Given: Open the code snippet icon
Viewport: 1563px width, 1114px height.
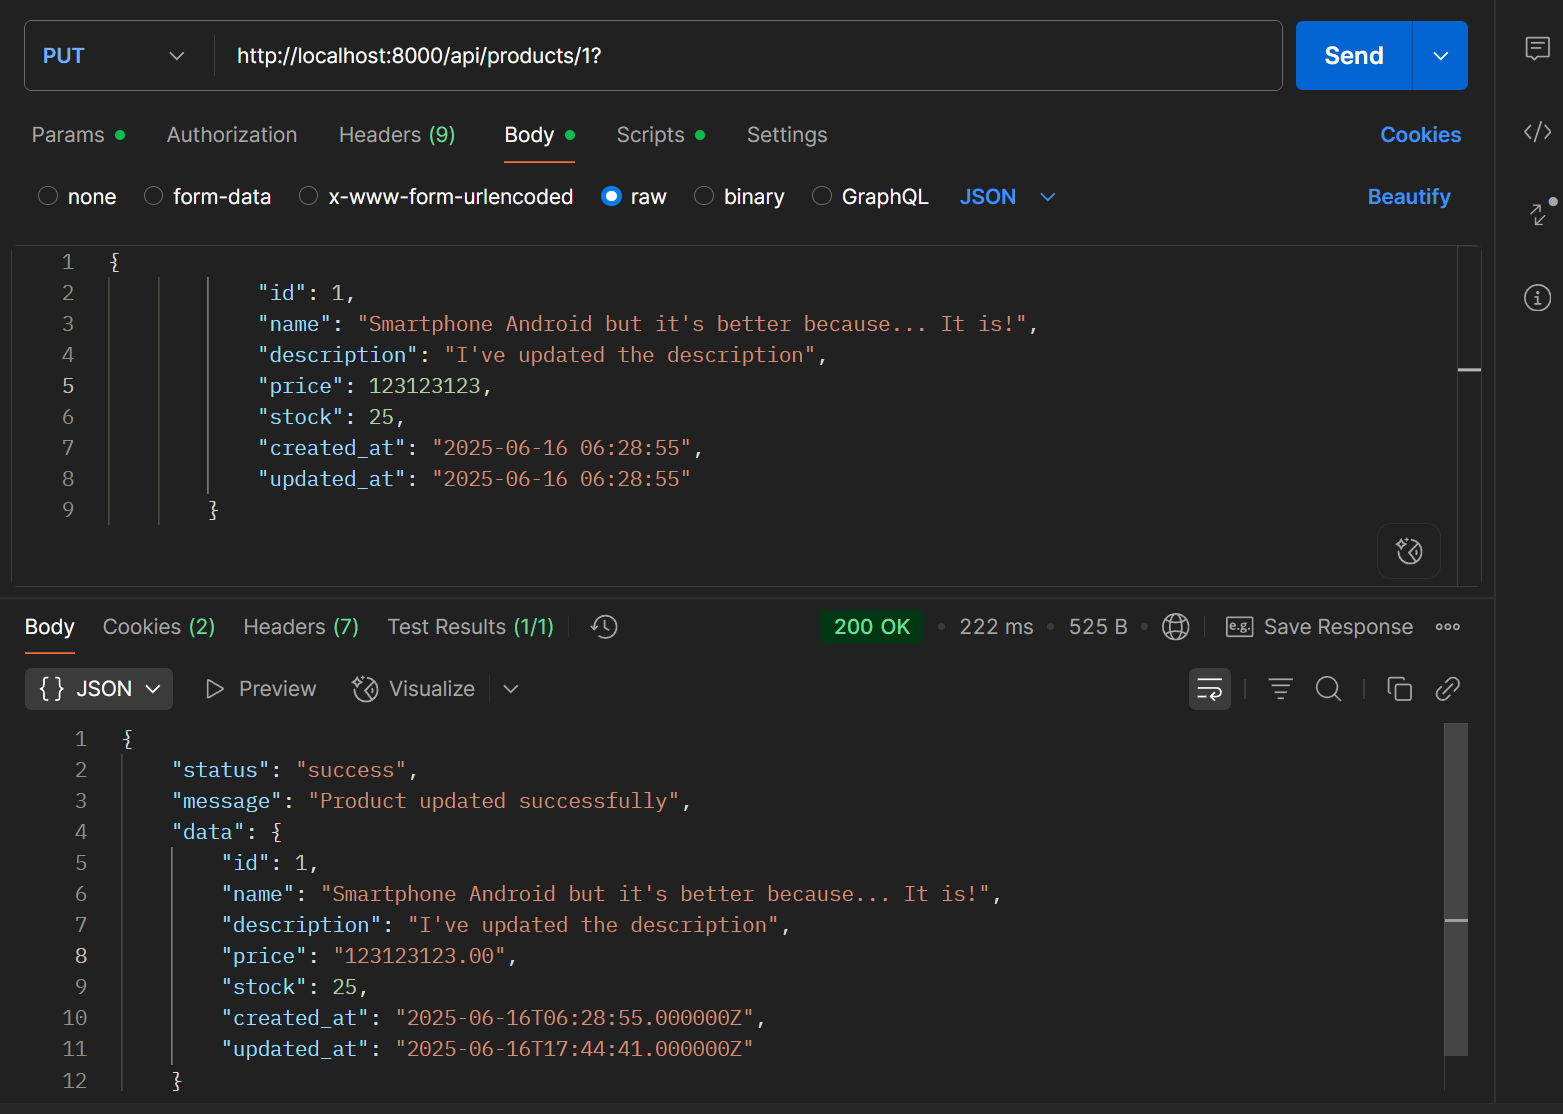Looking at the screenshot, I should 1537,132.
